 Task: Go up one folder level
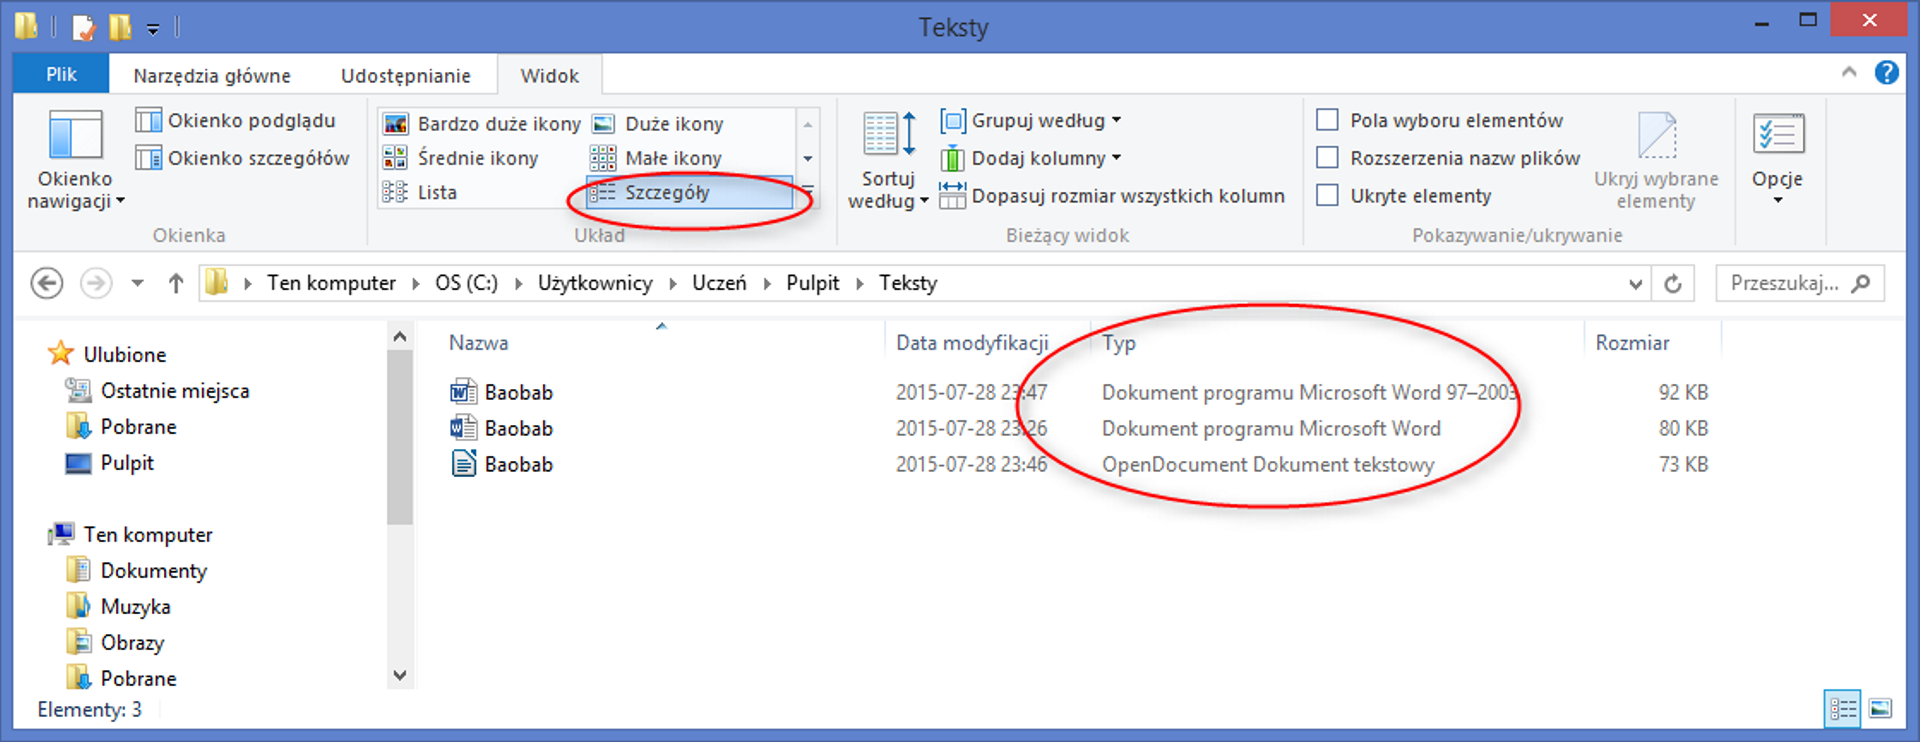click(x=176, y=284)
